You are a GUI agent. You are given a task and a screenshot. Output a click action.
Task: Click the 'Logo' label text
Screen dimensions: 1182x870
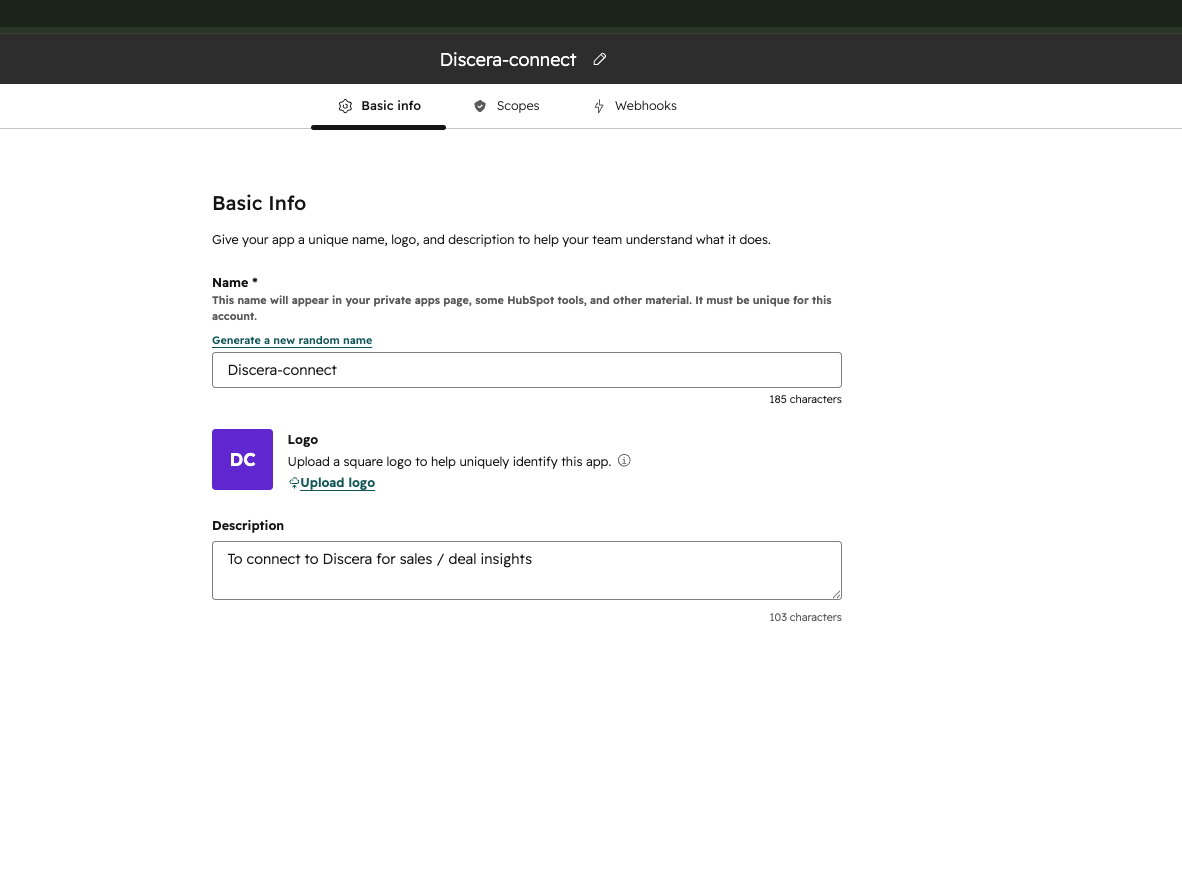pos(303,440)
